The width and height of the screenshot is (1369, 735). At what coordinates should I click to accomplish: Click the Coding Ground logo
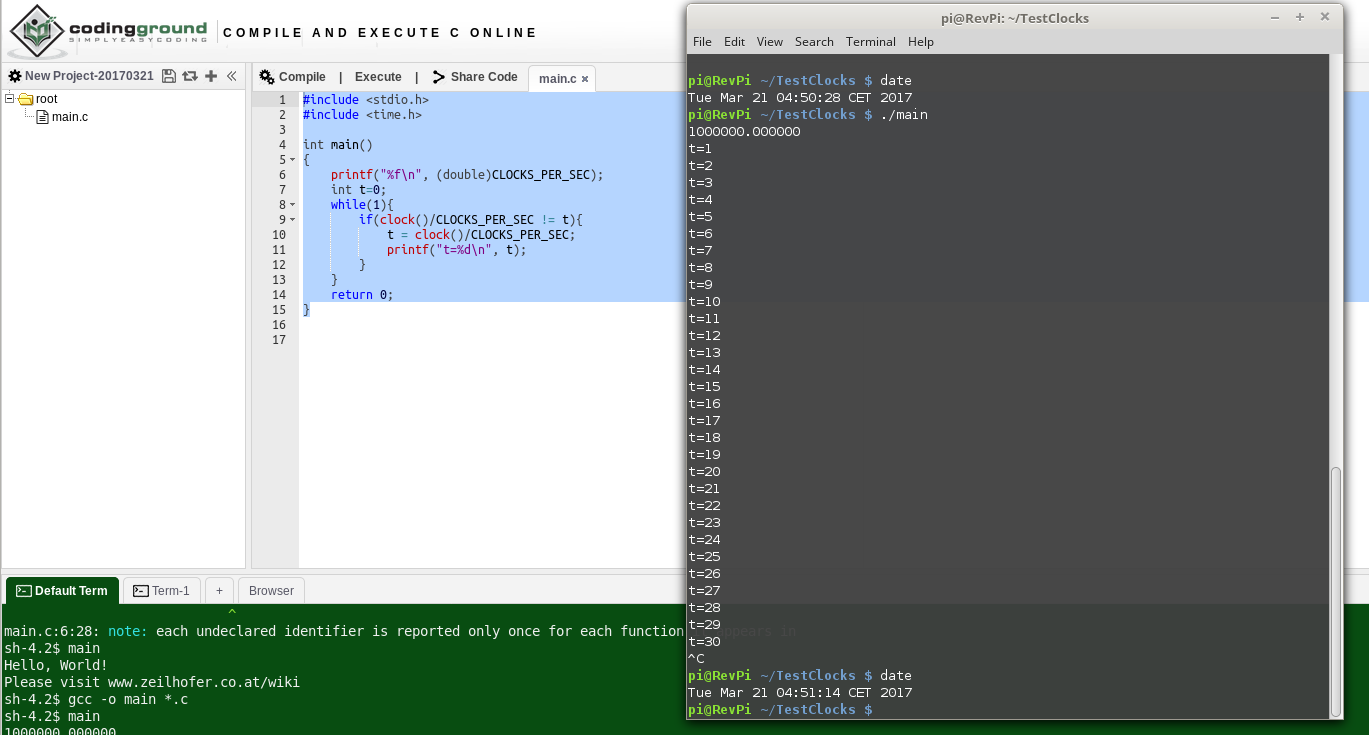(x=108, y=32)
